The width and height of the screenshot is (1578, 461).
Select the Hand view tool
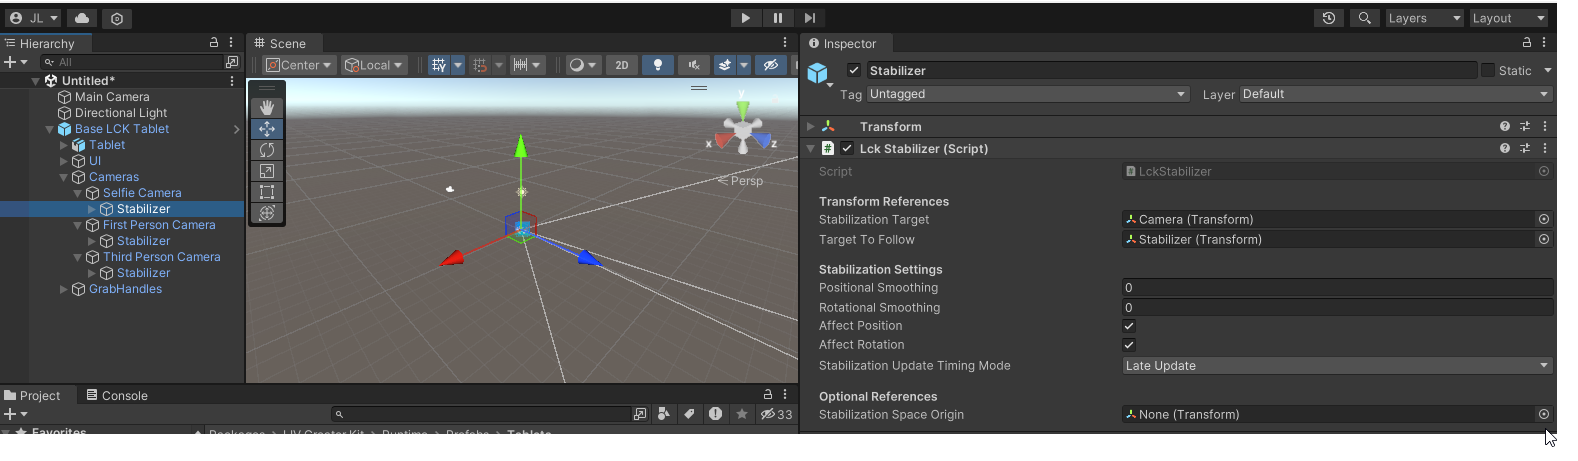pyautogui.click(x=267, y=107)
